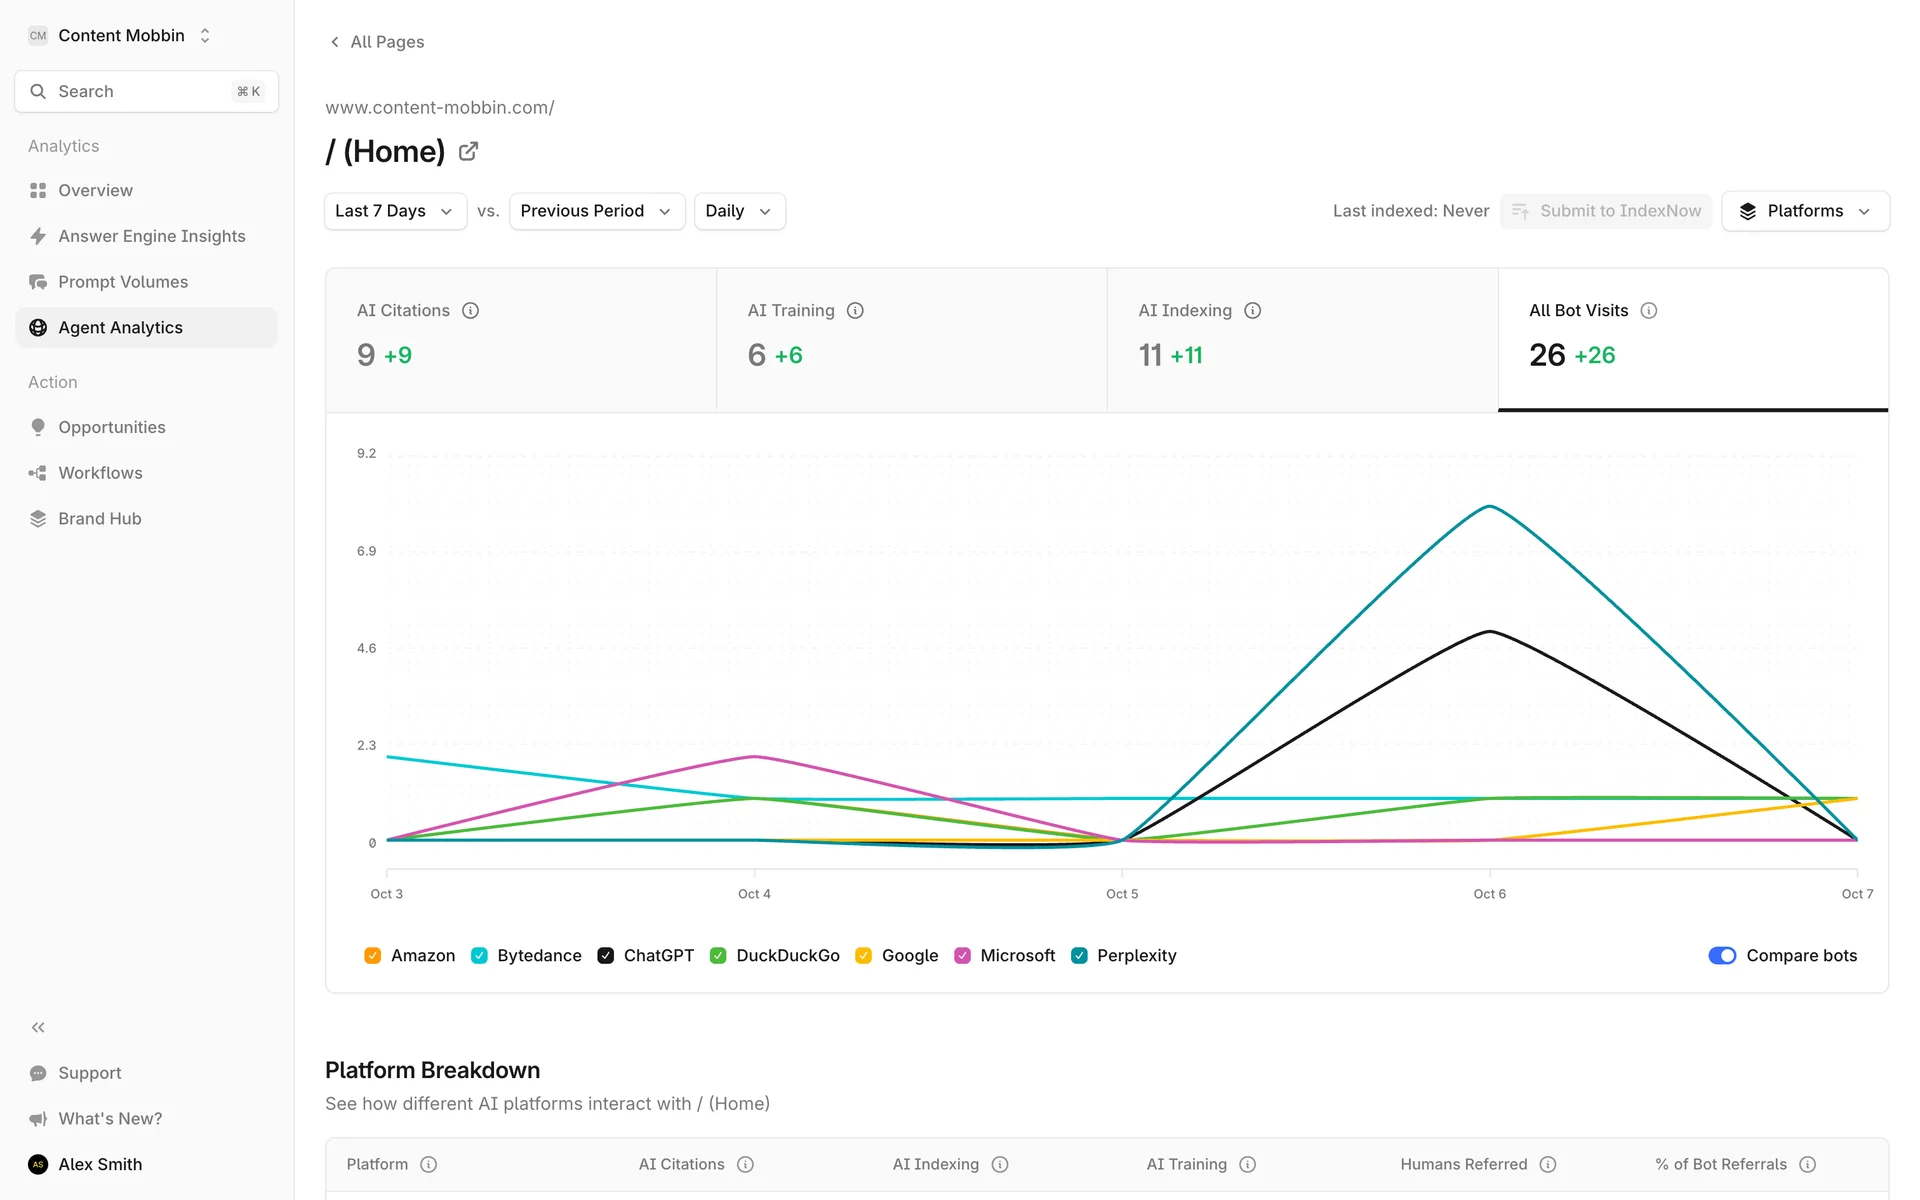1920x1200 pixels.
Task: Focus the sidebar Search field
Action: click(x=146, y=91)
